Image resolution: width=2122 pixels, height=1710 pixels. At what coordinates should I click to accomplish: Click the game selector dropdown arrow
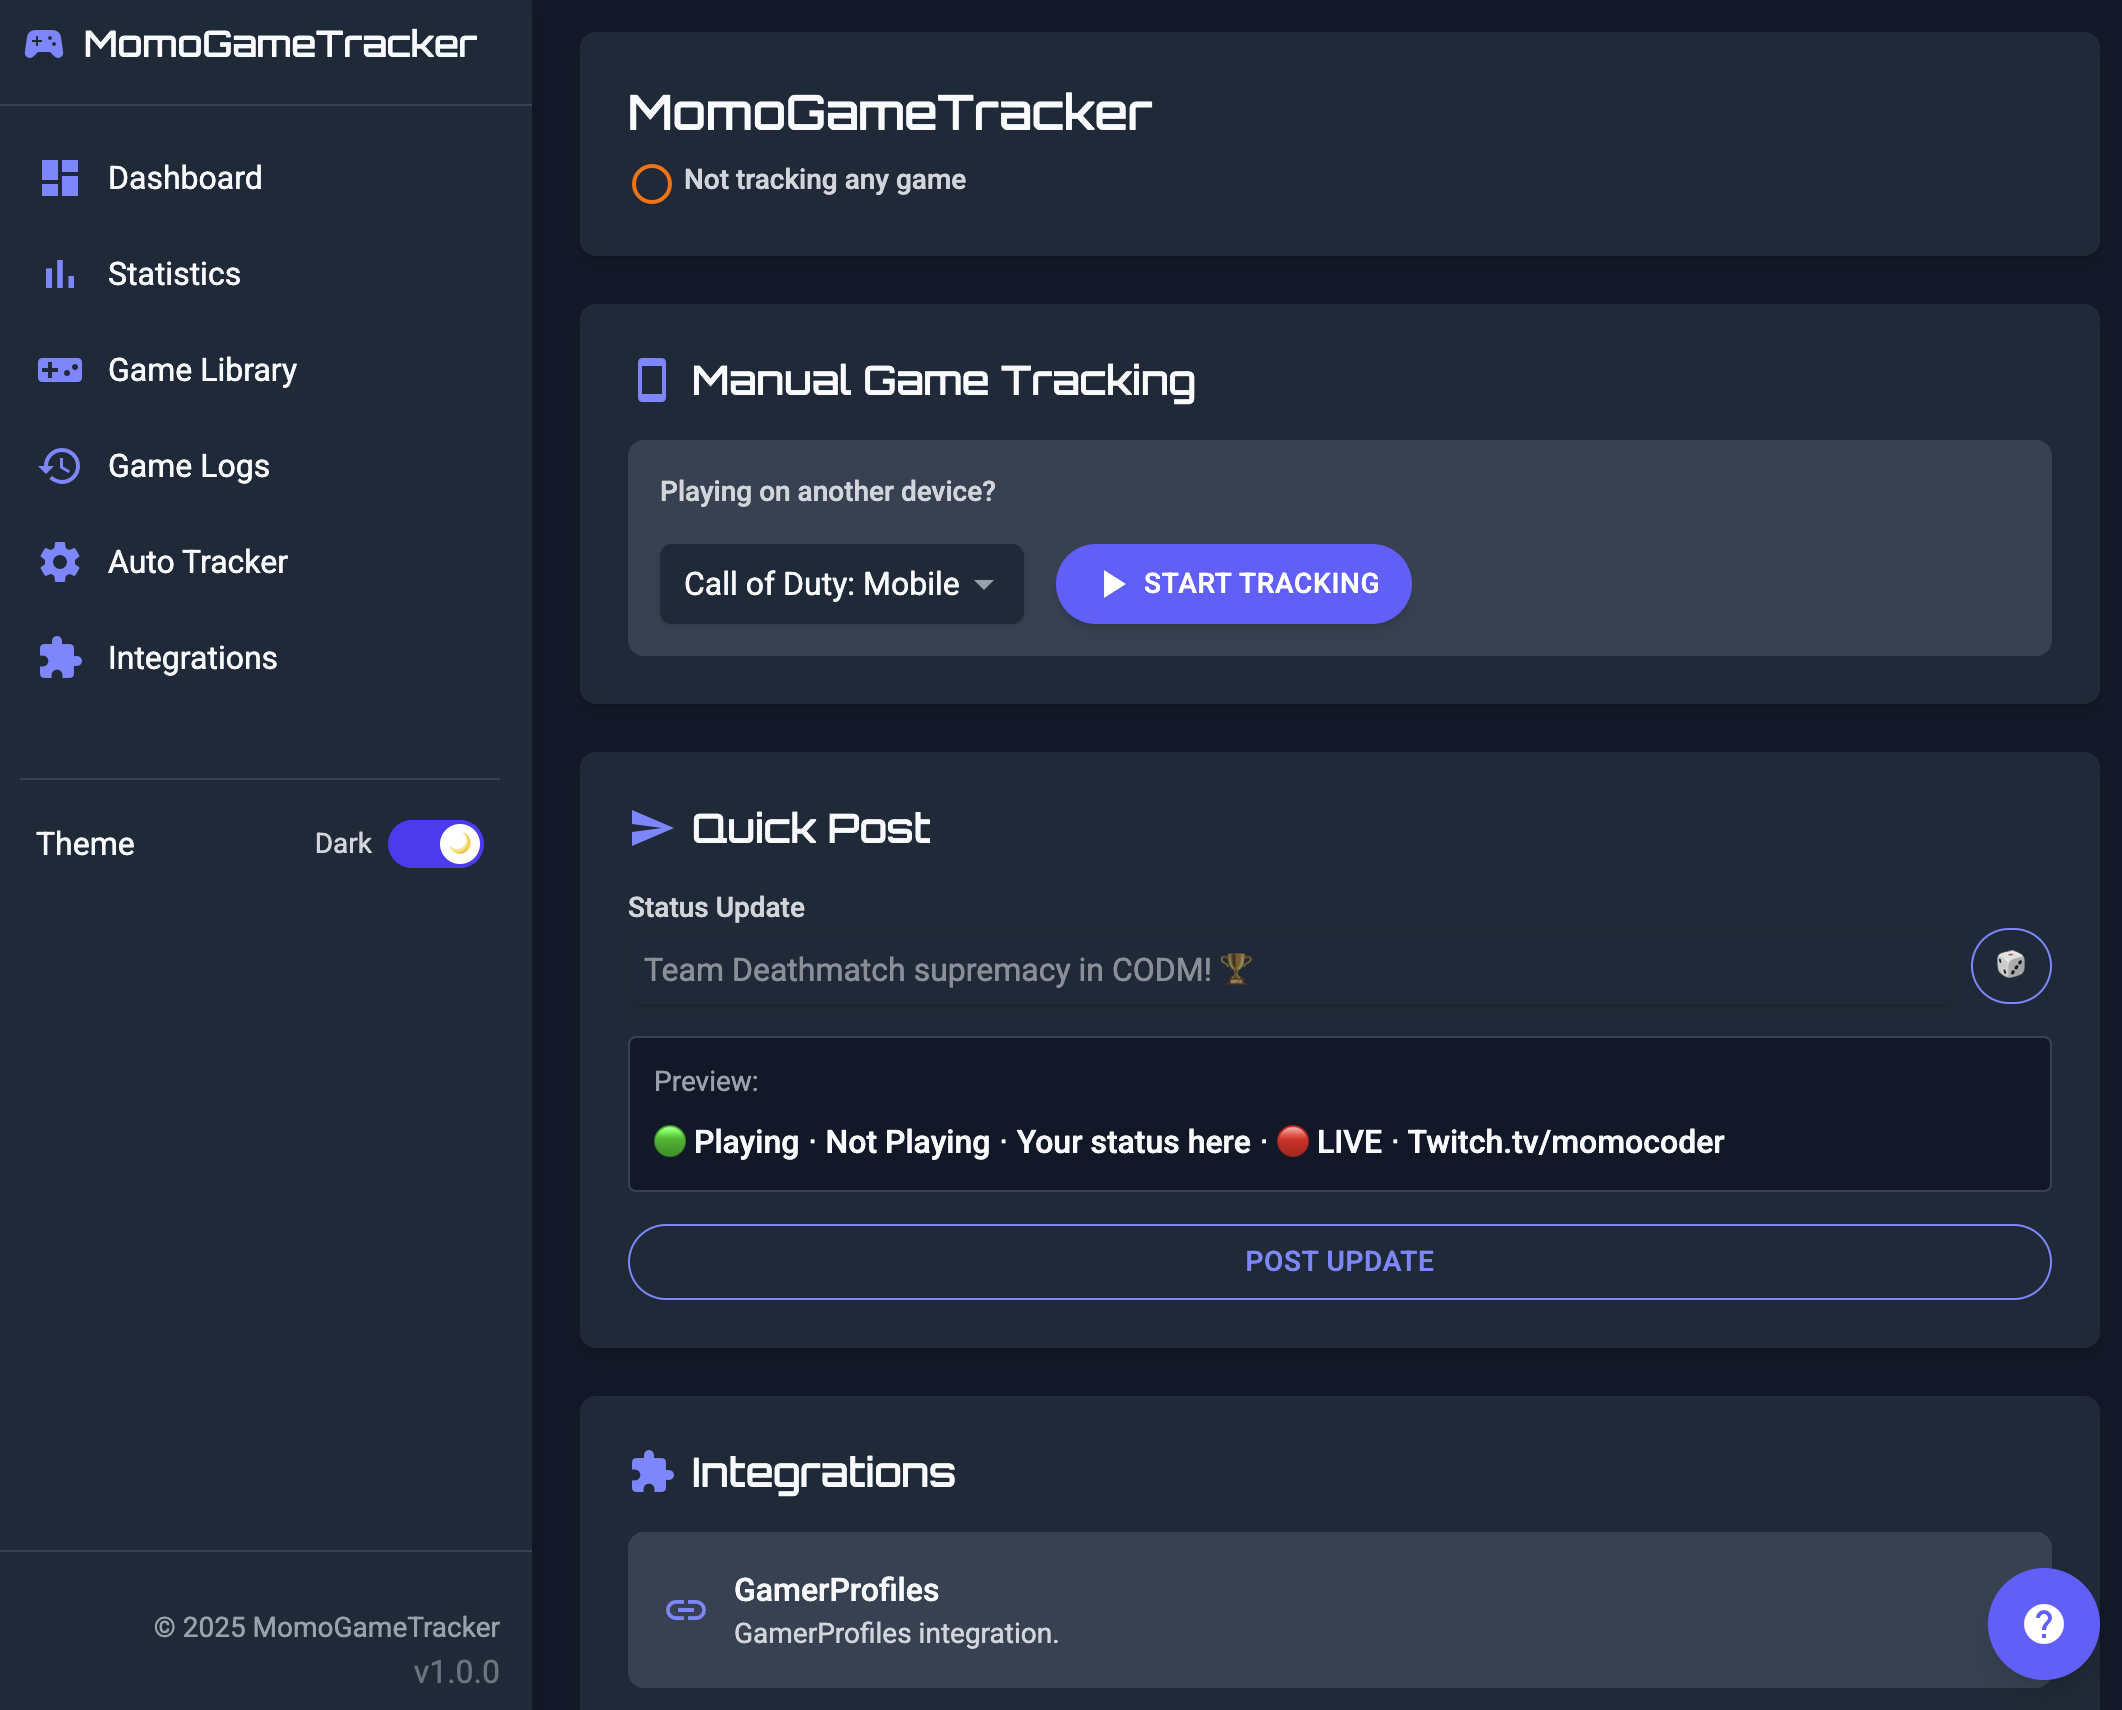(984, 584)
